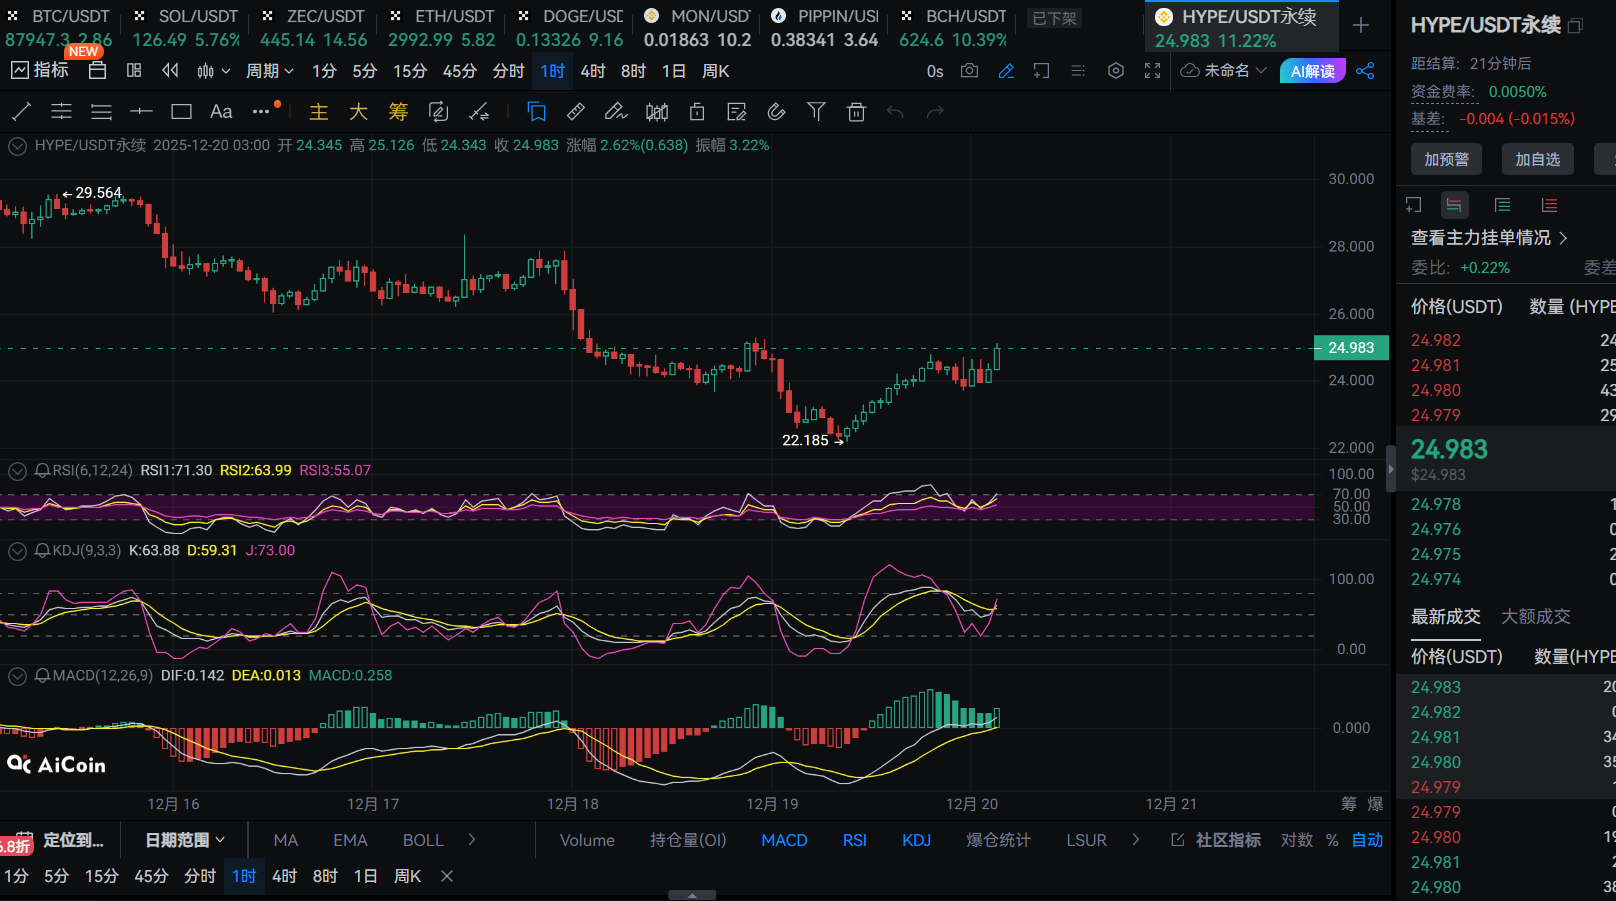Click the 24.983 current price label on the axis
This screenshot has width=1616, height=901.
[1350, 348]
